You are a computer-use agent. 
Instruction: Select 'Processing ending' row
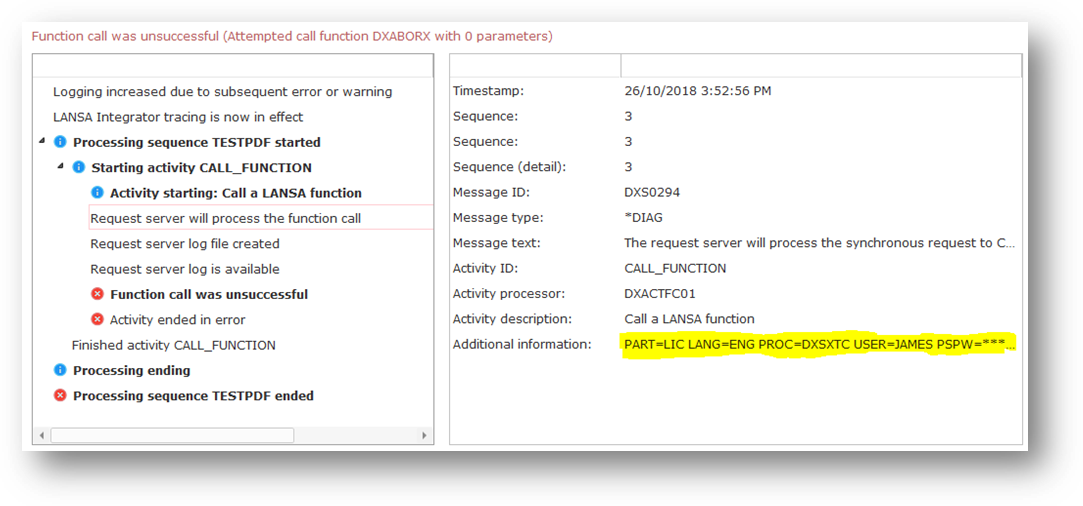[x=132, y=370]
